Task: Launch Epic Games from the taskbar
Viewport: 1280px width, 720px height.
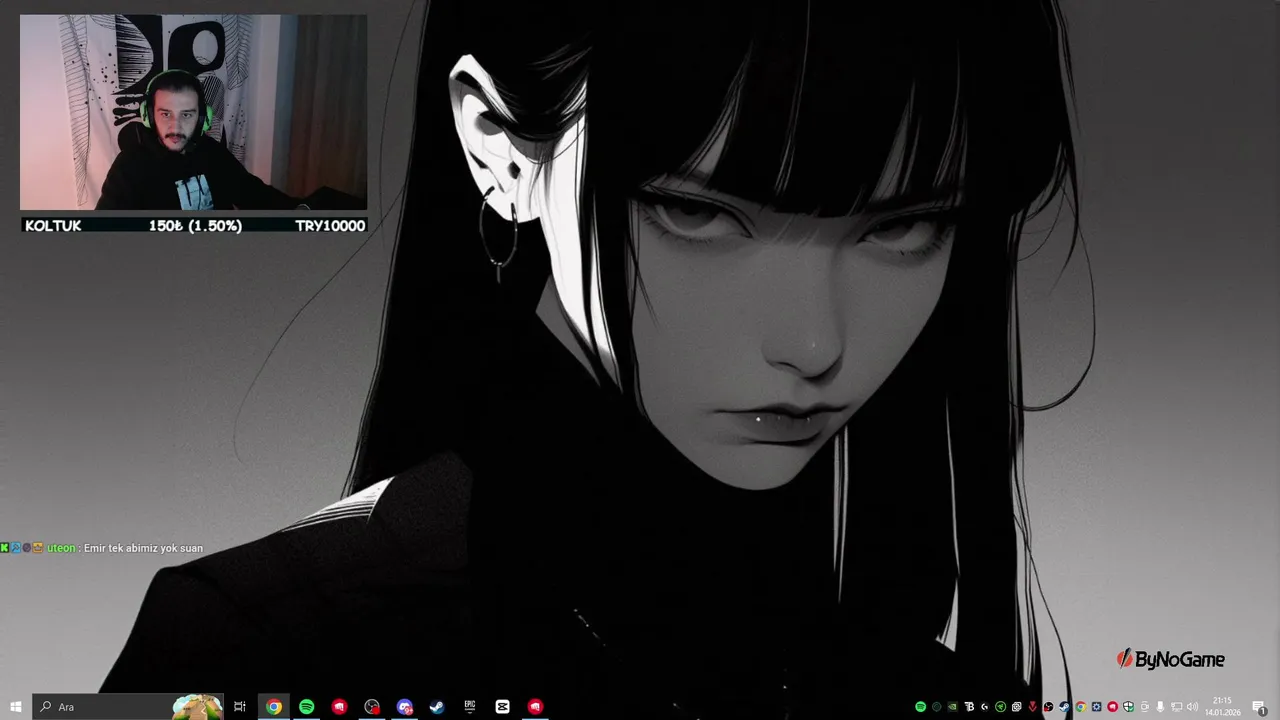Action: [469, 707]
